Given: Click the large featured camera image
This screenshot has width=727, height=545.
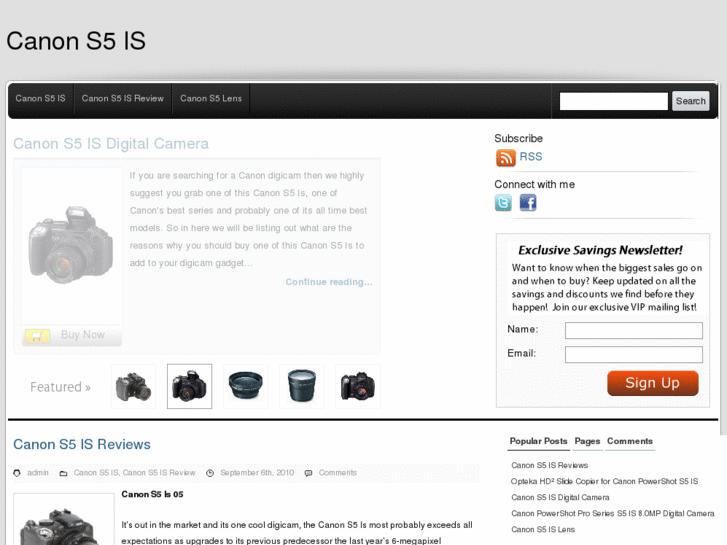Looking at the screenshot, I should tap(71, 245).
